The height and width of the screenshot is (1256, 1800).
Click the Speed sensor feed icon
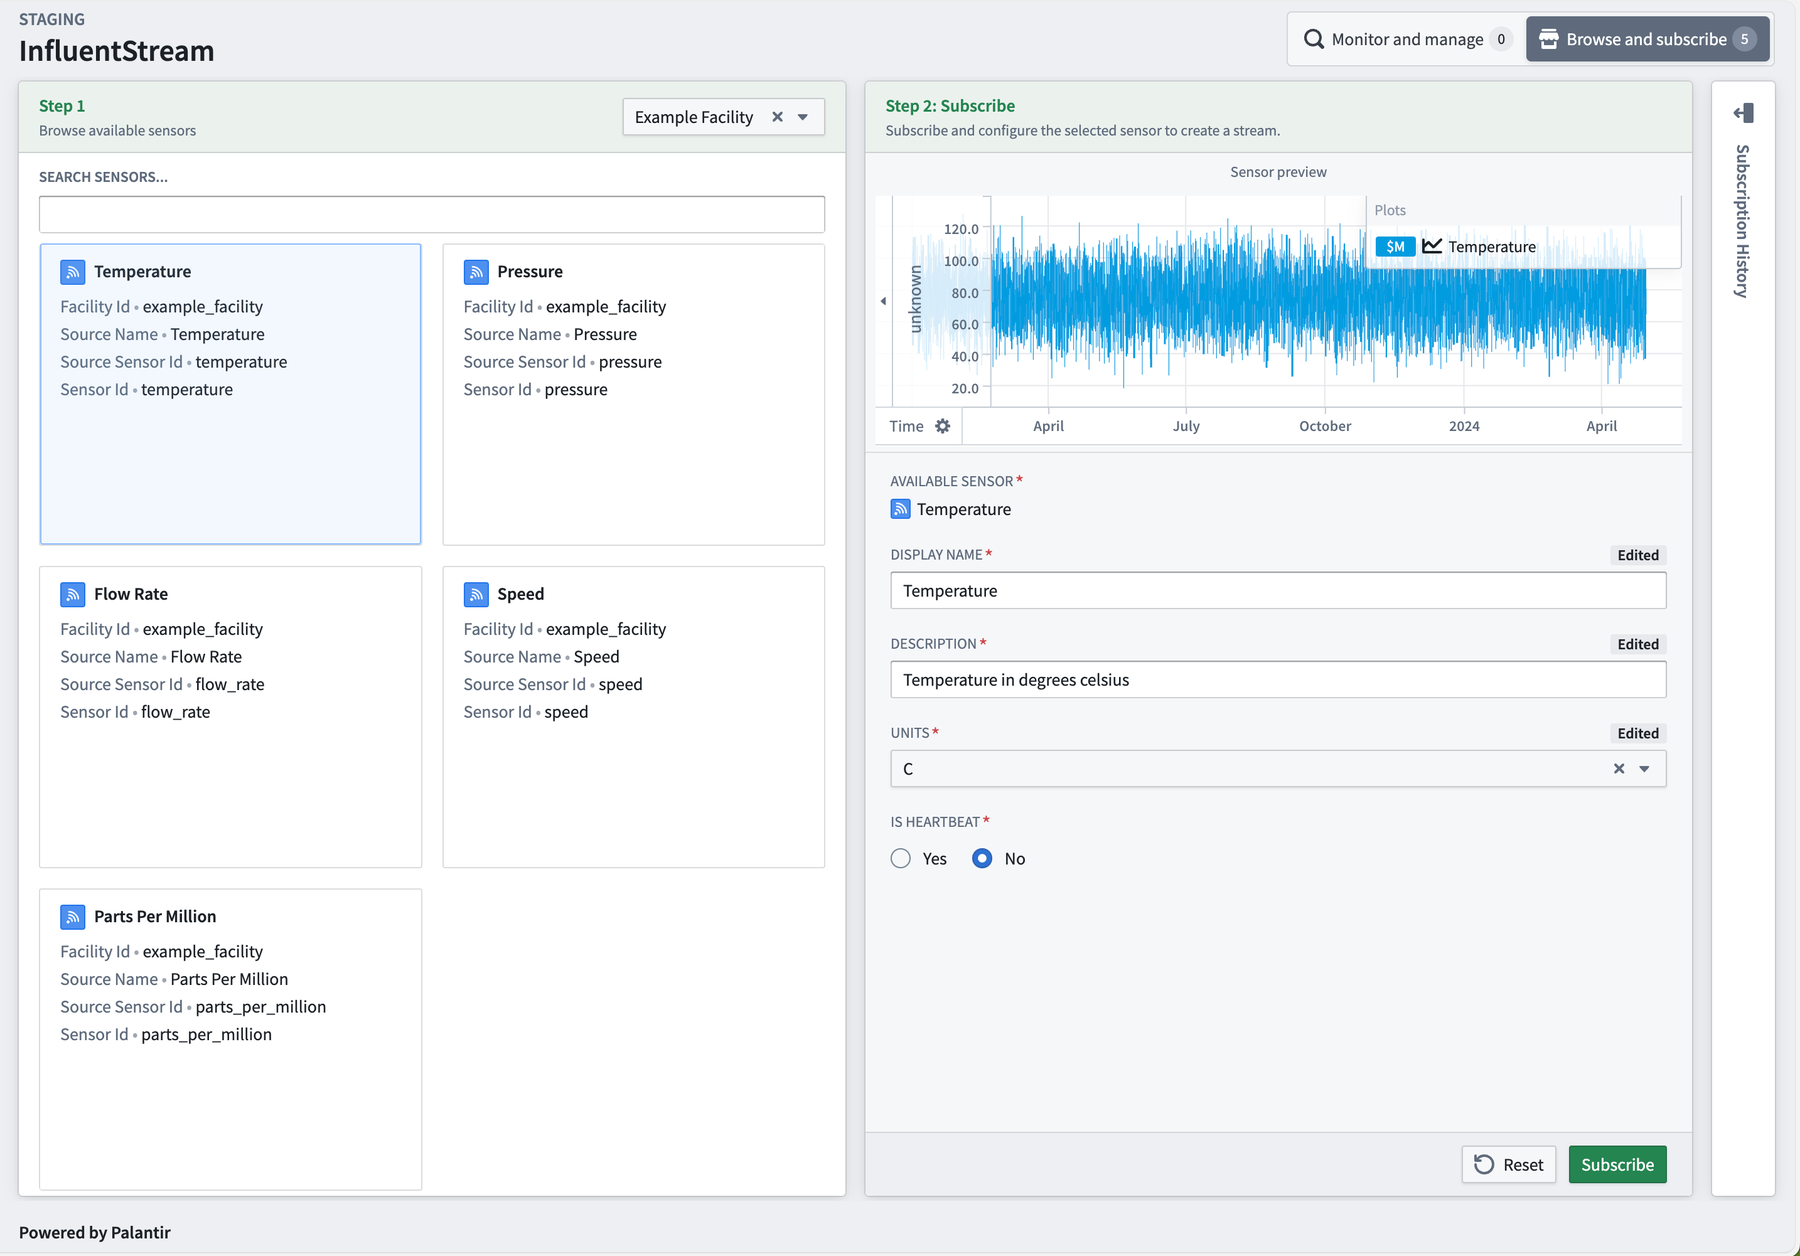click(x=476, y=594)
